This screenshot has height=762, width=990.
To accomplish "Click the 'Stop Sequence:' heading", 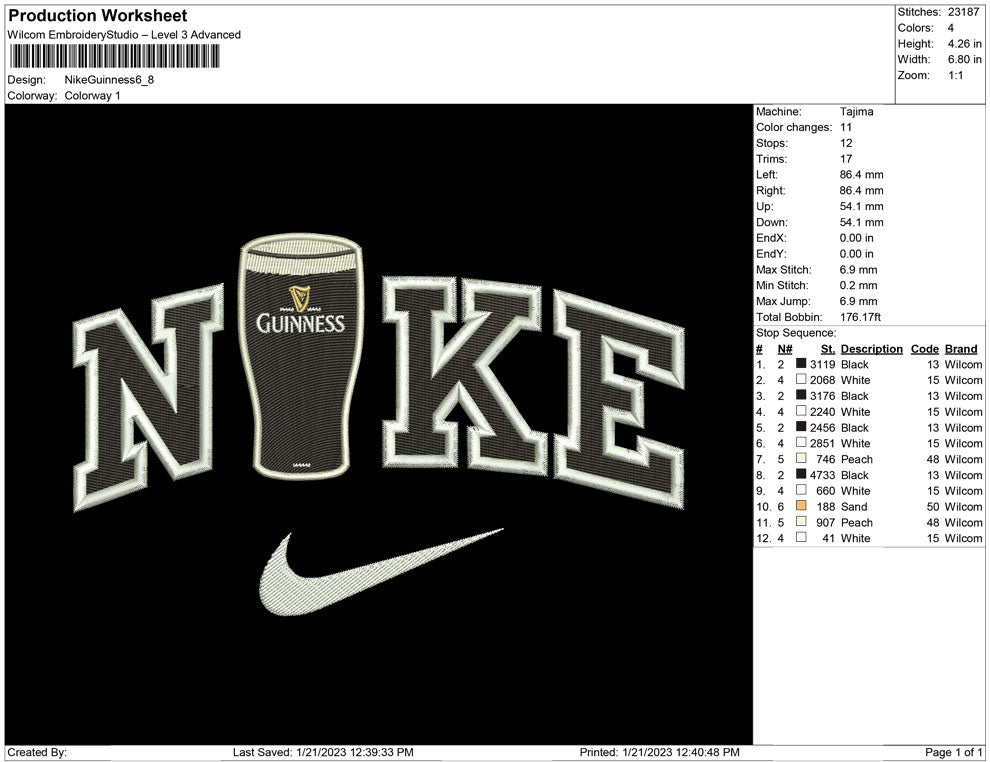I will pos(796,332).
